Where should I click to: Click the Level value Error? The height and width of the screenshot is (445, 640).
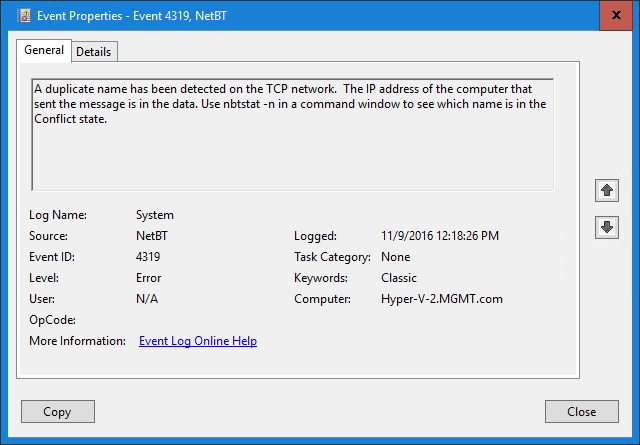pyautogui.click(x=148, y=278)
